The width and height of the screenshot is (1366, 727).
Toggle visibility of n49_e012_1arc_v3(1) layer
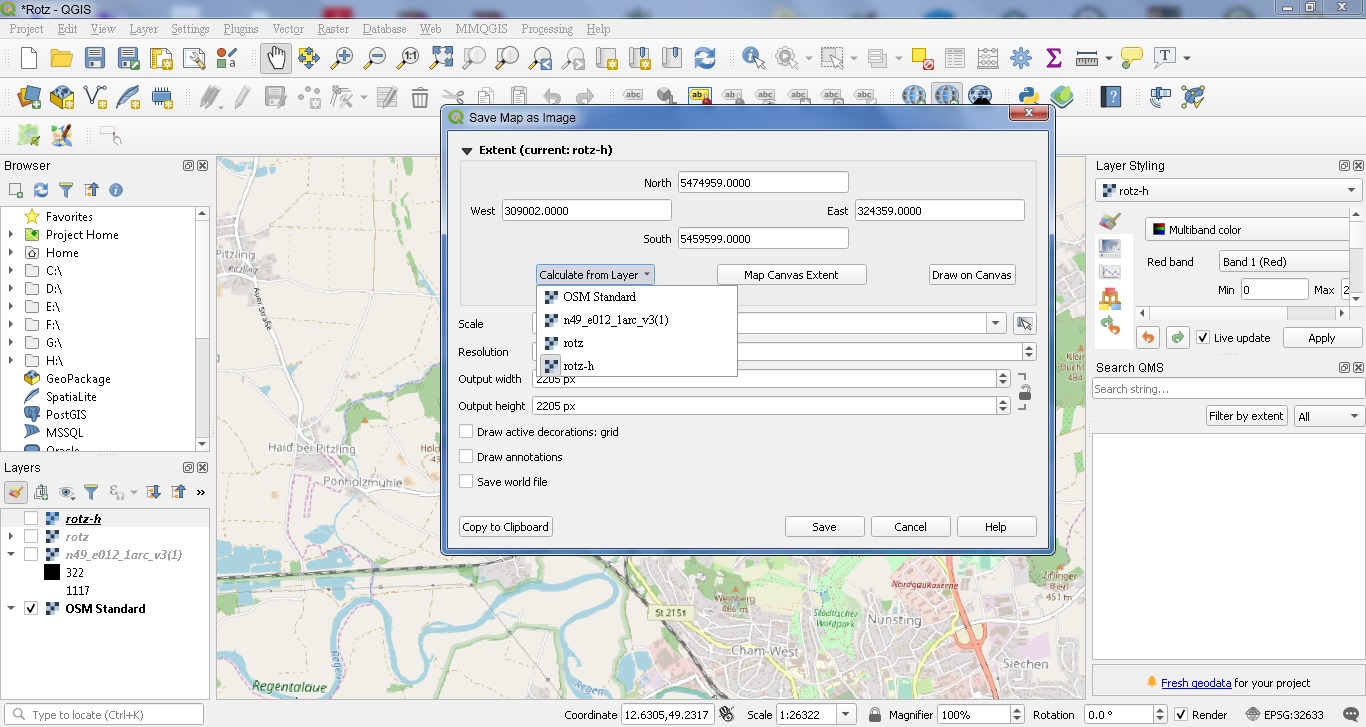pos(31,554)
